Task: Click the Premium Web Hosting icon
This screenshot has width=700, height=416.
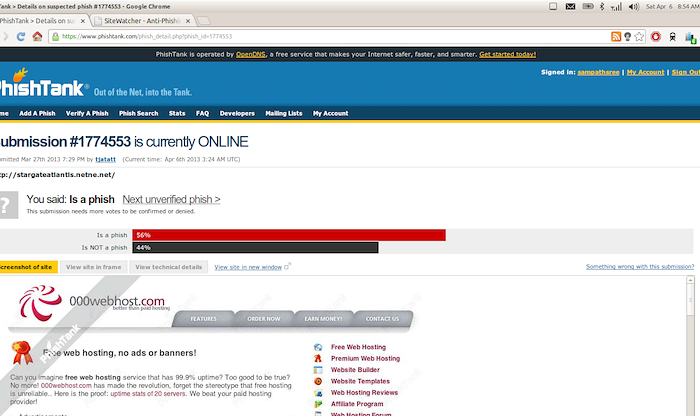Action: (x=318, y=358)
